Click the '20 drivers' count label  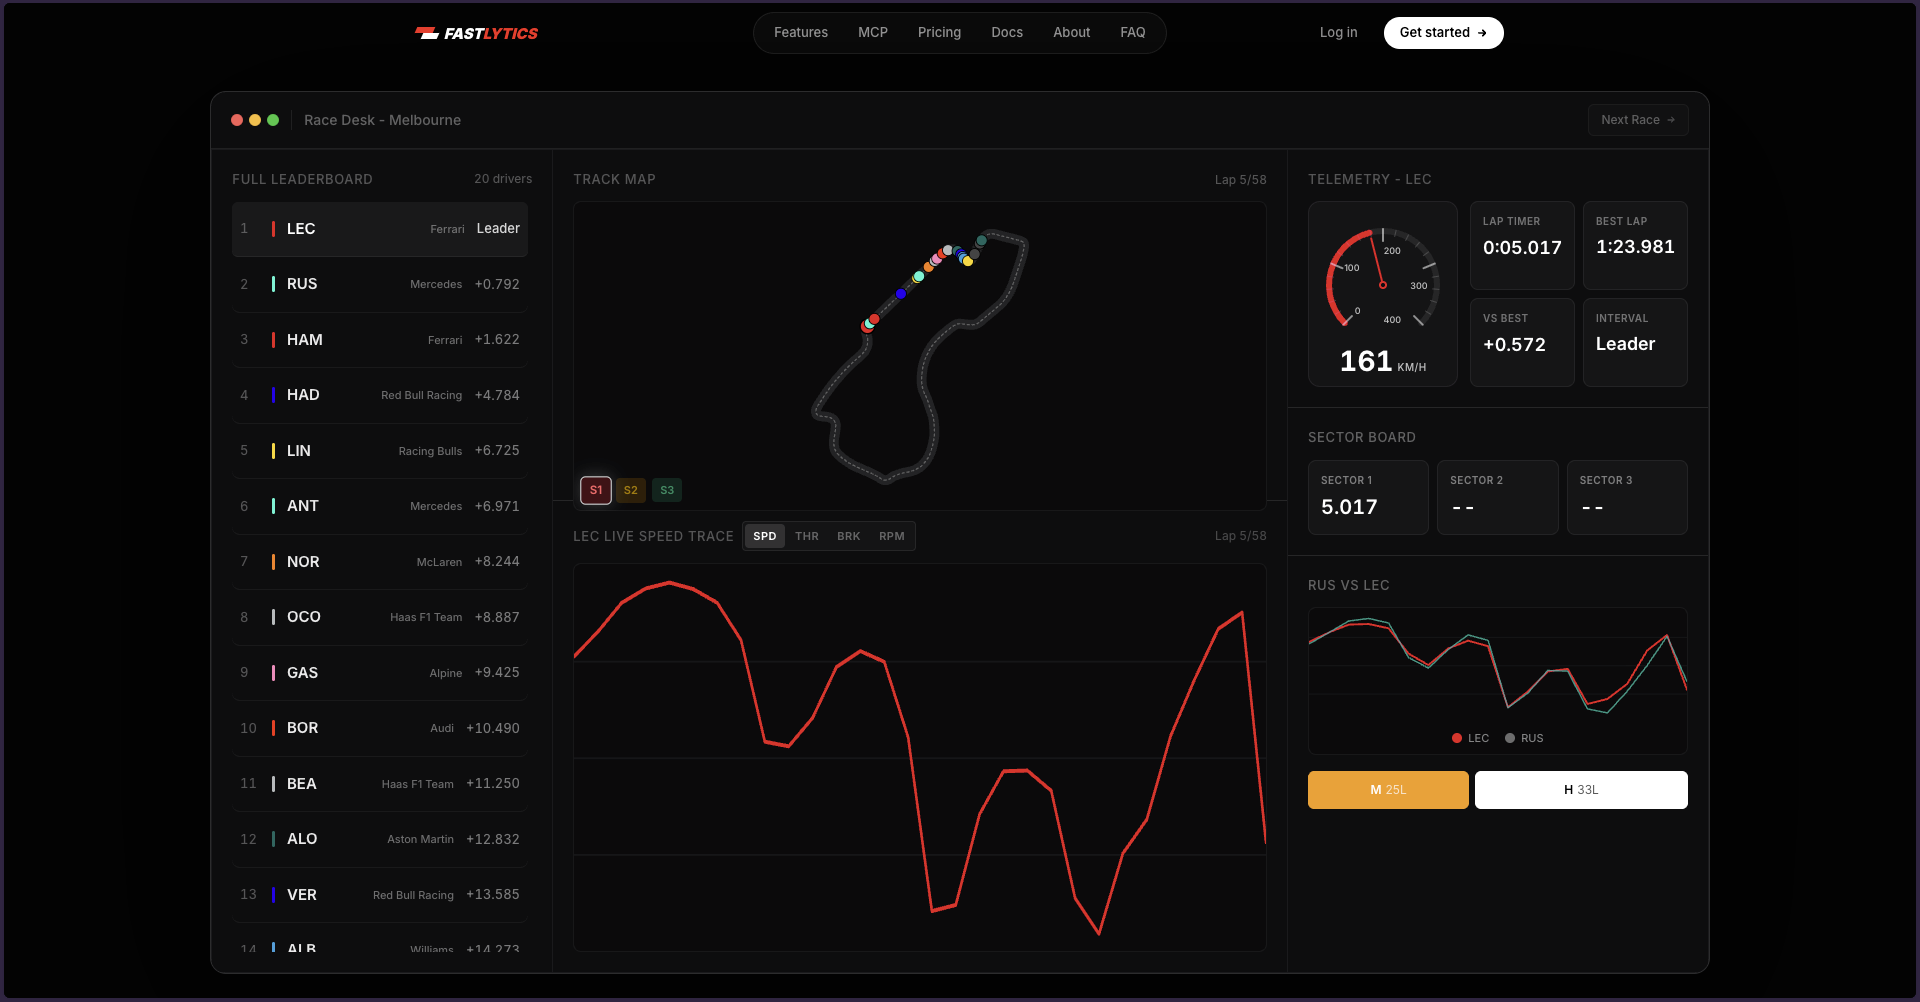click(x=503, y=179)
